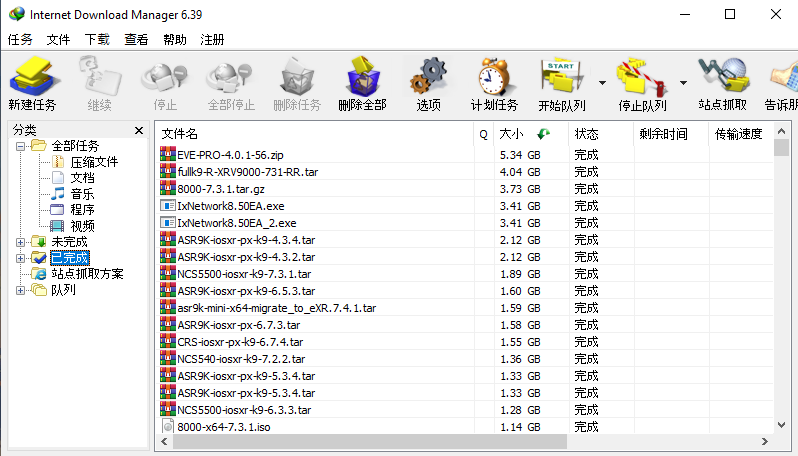Image resolution: width=798 pixels, height=456 pixels.
Task: Expand the 队列 tree node
Action: pyautogui.click(x=21, y=290)
